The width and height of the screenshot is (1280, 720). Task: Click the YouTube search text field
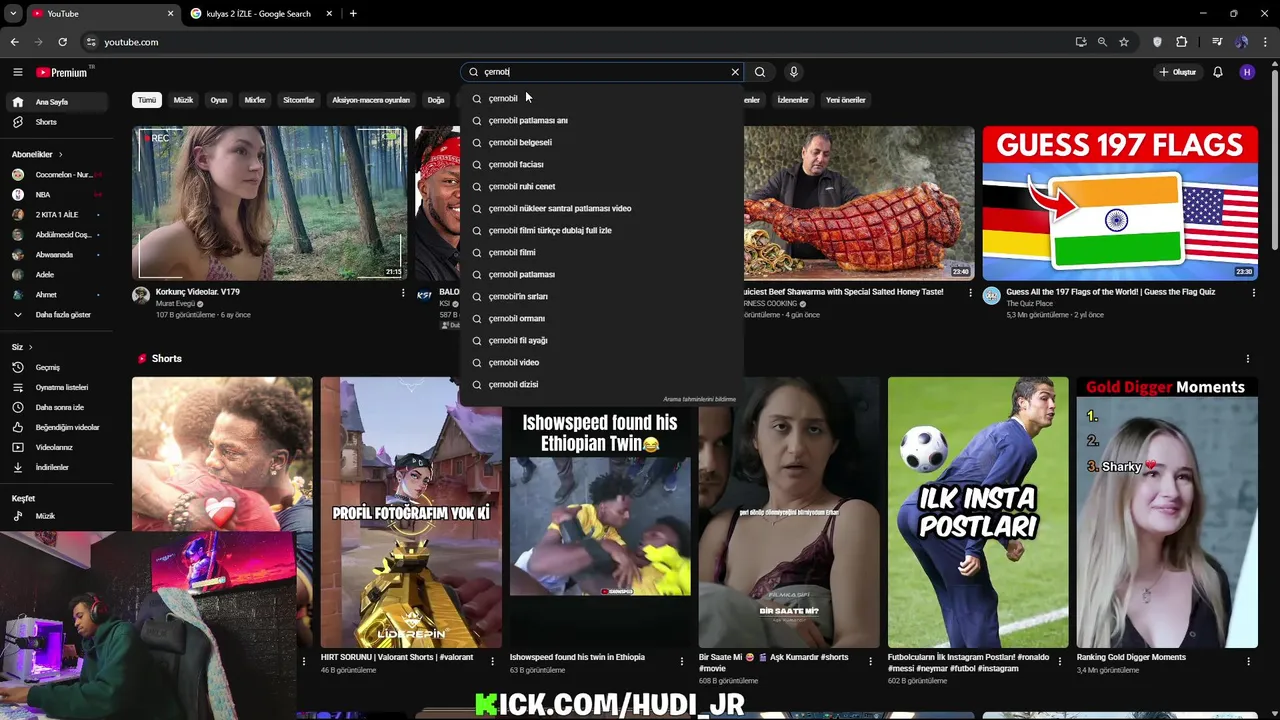[604, 72]
